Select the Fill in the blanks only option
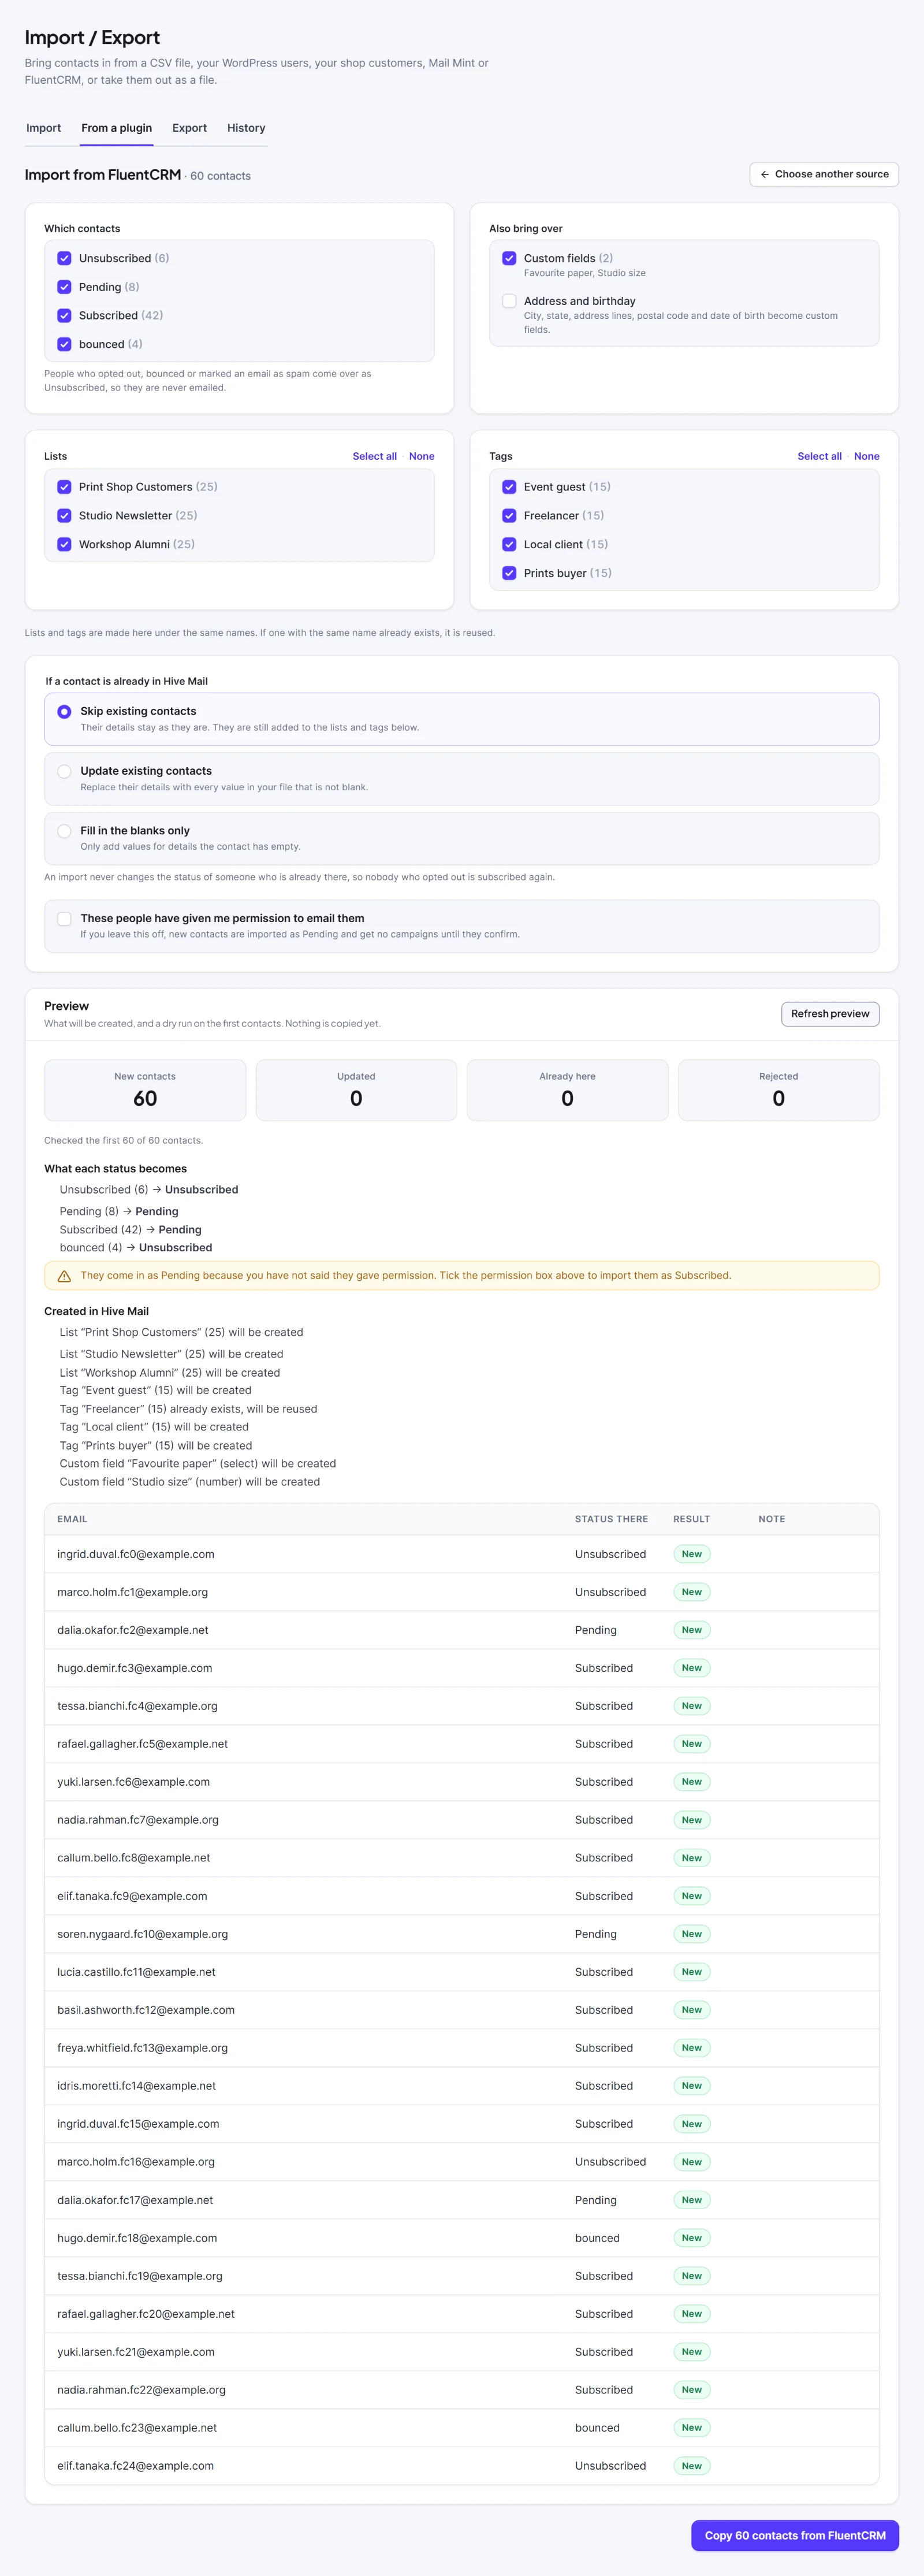 pos(462,838)
